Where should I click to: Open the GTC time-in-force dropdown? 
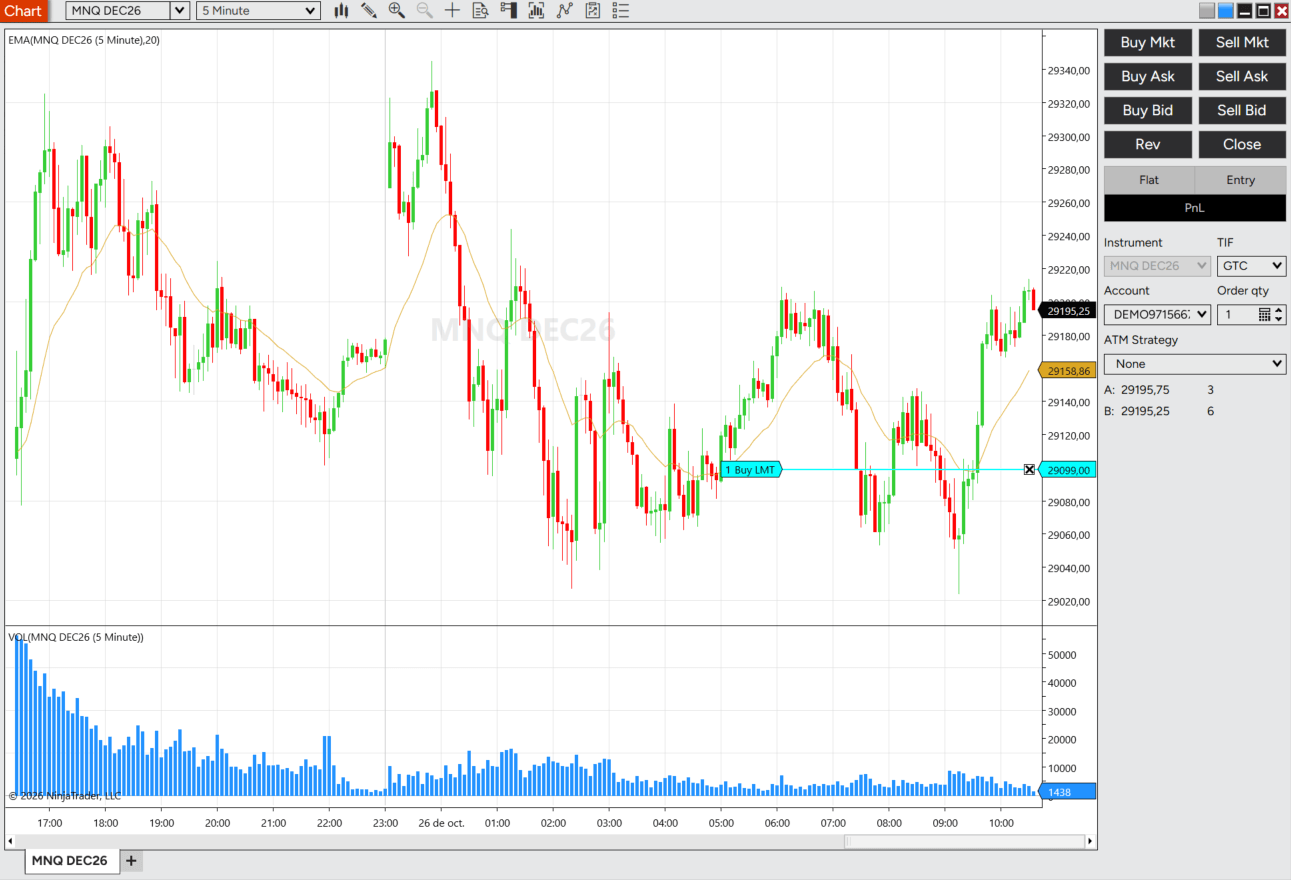click(1251, 266)
